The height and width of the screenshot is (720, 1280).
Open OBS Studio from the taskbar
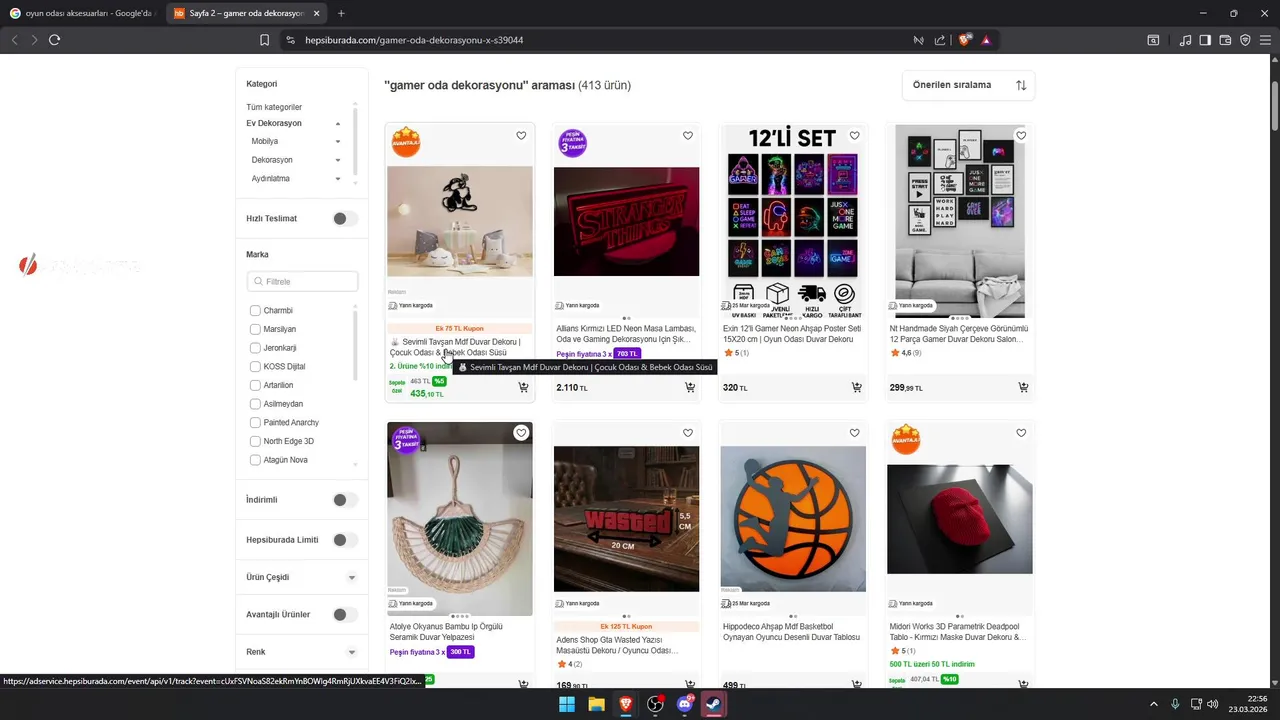[655, 704]
